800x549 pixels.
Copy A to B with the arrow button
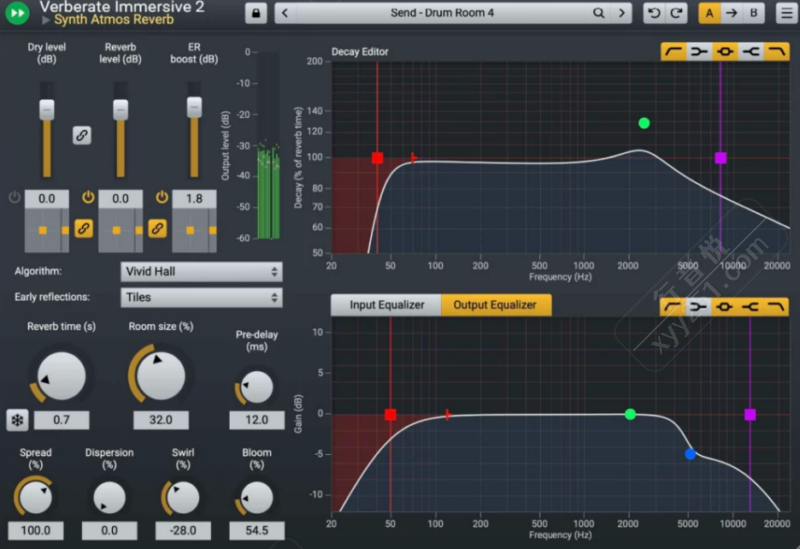(732, 13)
